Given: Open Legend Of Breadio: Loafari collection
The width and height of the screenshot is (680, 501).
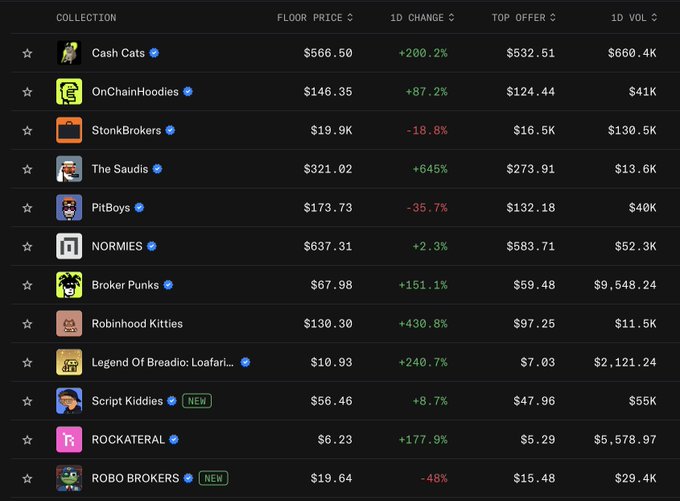Looking at the screenshot, I should tap(163, 362).
